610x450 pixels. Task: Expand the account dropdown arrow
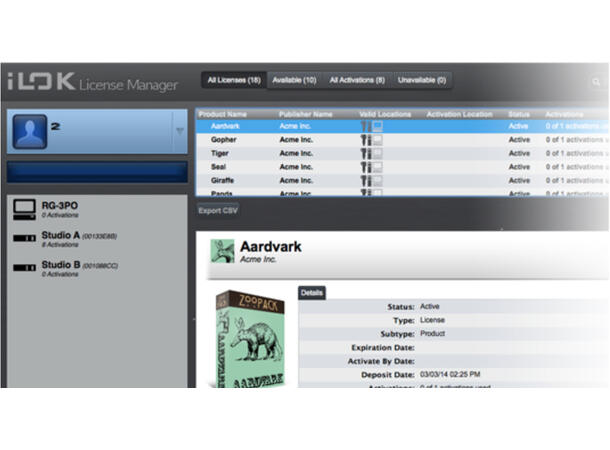[180, 131]
